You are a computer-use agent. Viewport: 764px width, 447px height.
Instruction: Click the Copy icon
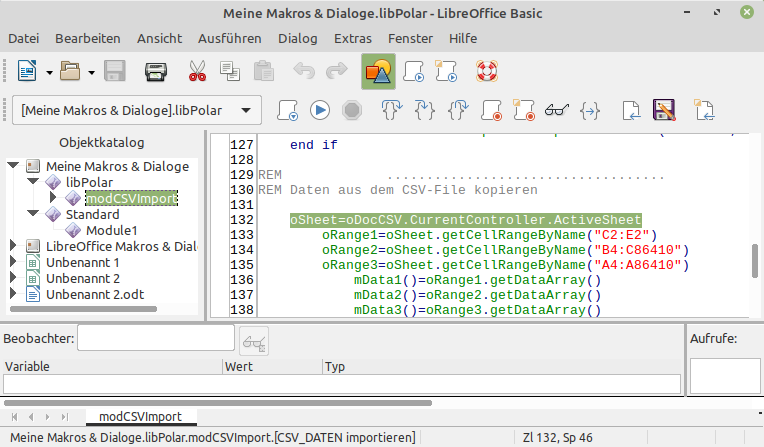pyautogui.click(x=229, y=72)
